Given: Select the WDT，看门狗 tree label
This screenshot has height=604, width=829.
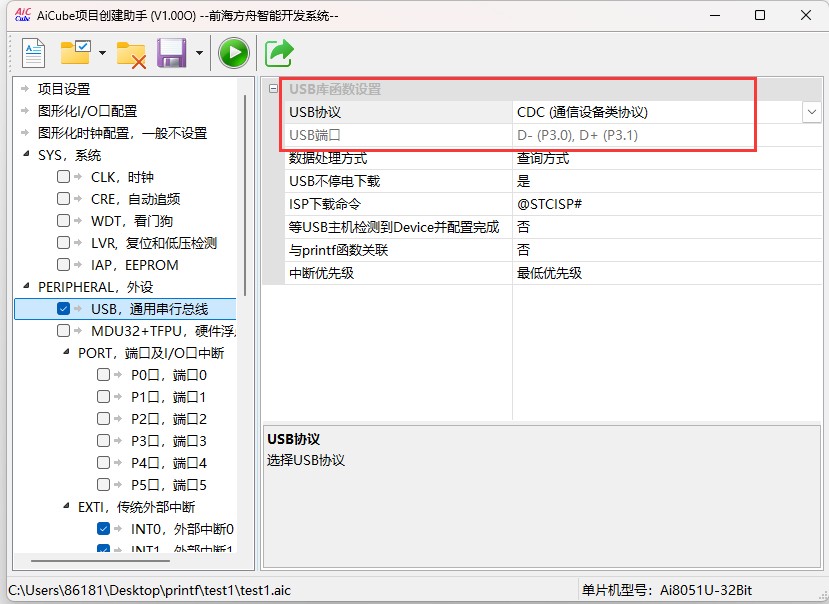Looking at the screenshot, I should pos(132,221).
